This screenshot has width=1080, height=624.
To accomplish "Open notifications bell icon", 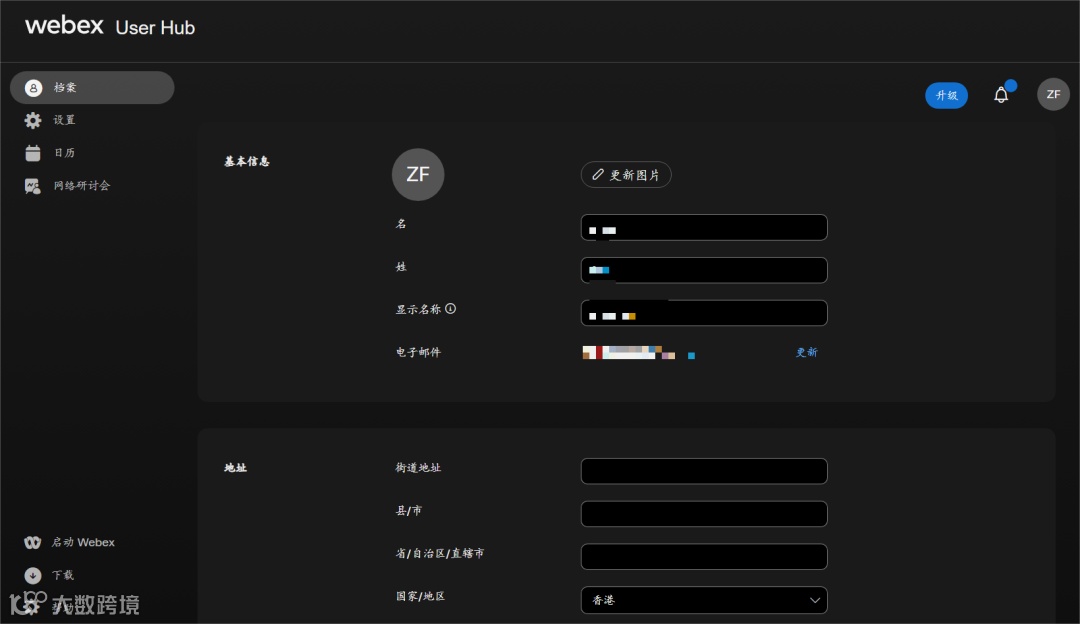I will coord(1001,94).
